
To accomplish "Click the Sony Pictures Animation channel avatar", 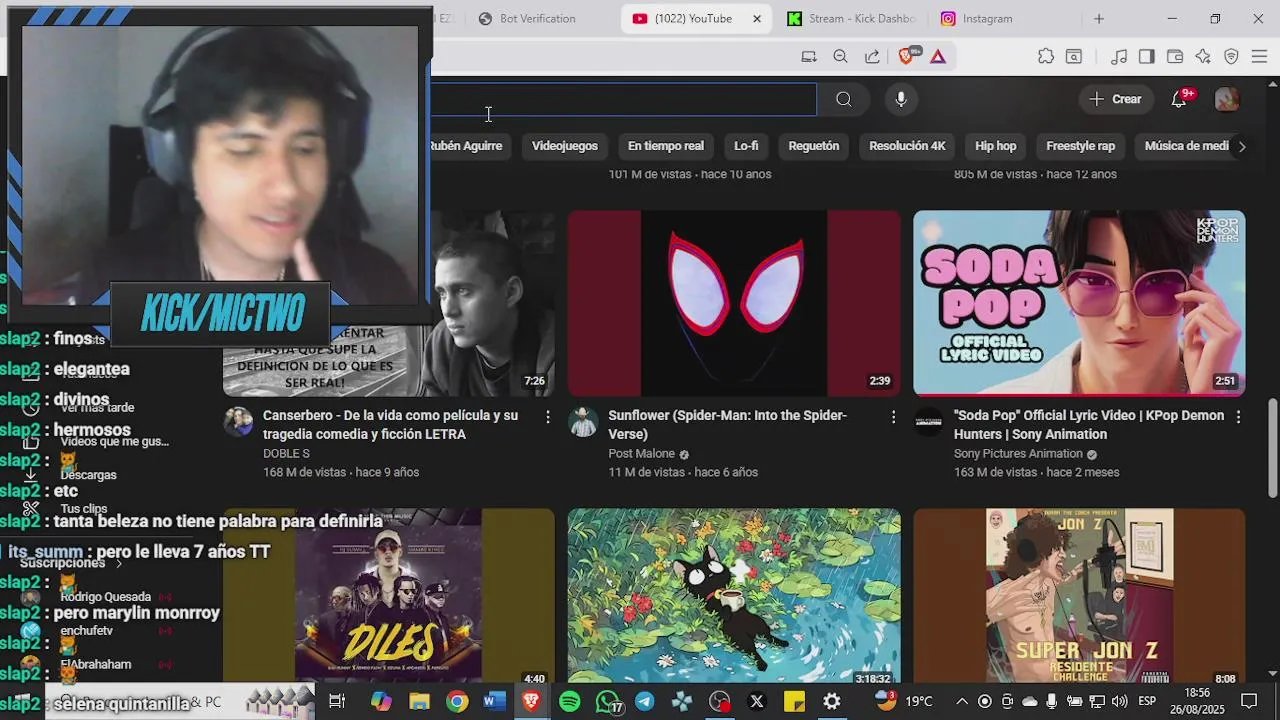I will 928,422.
